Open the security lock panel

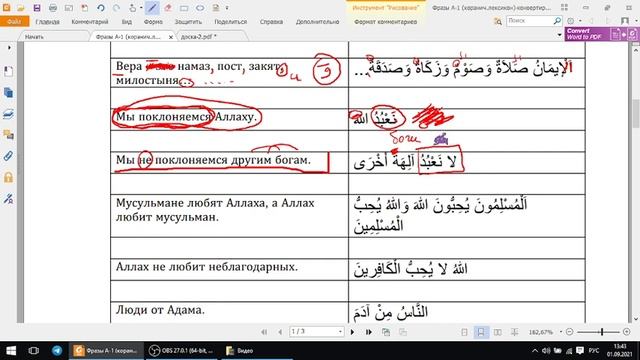pyautogui.click(x=8, y=177)
